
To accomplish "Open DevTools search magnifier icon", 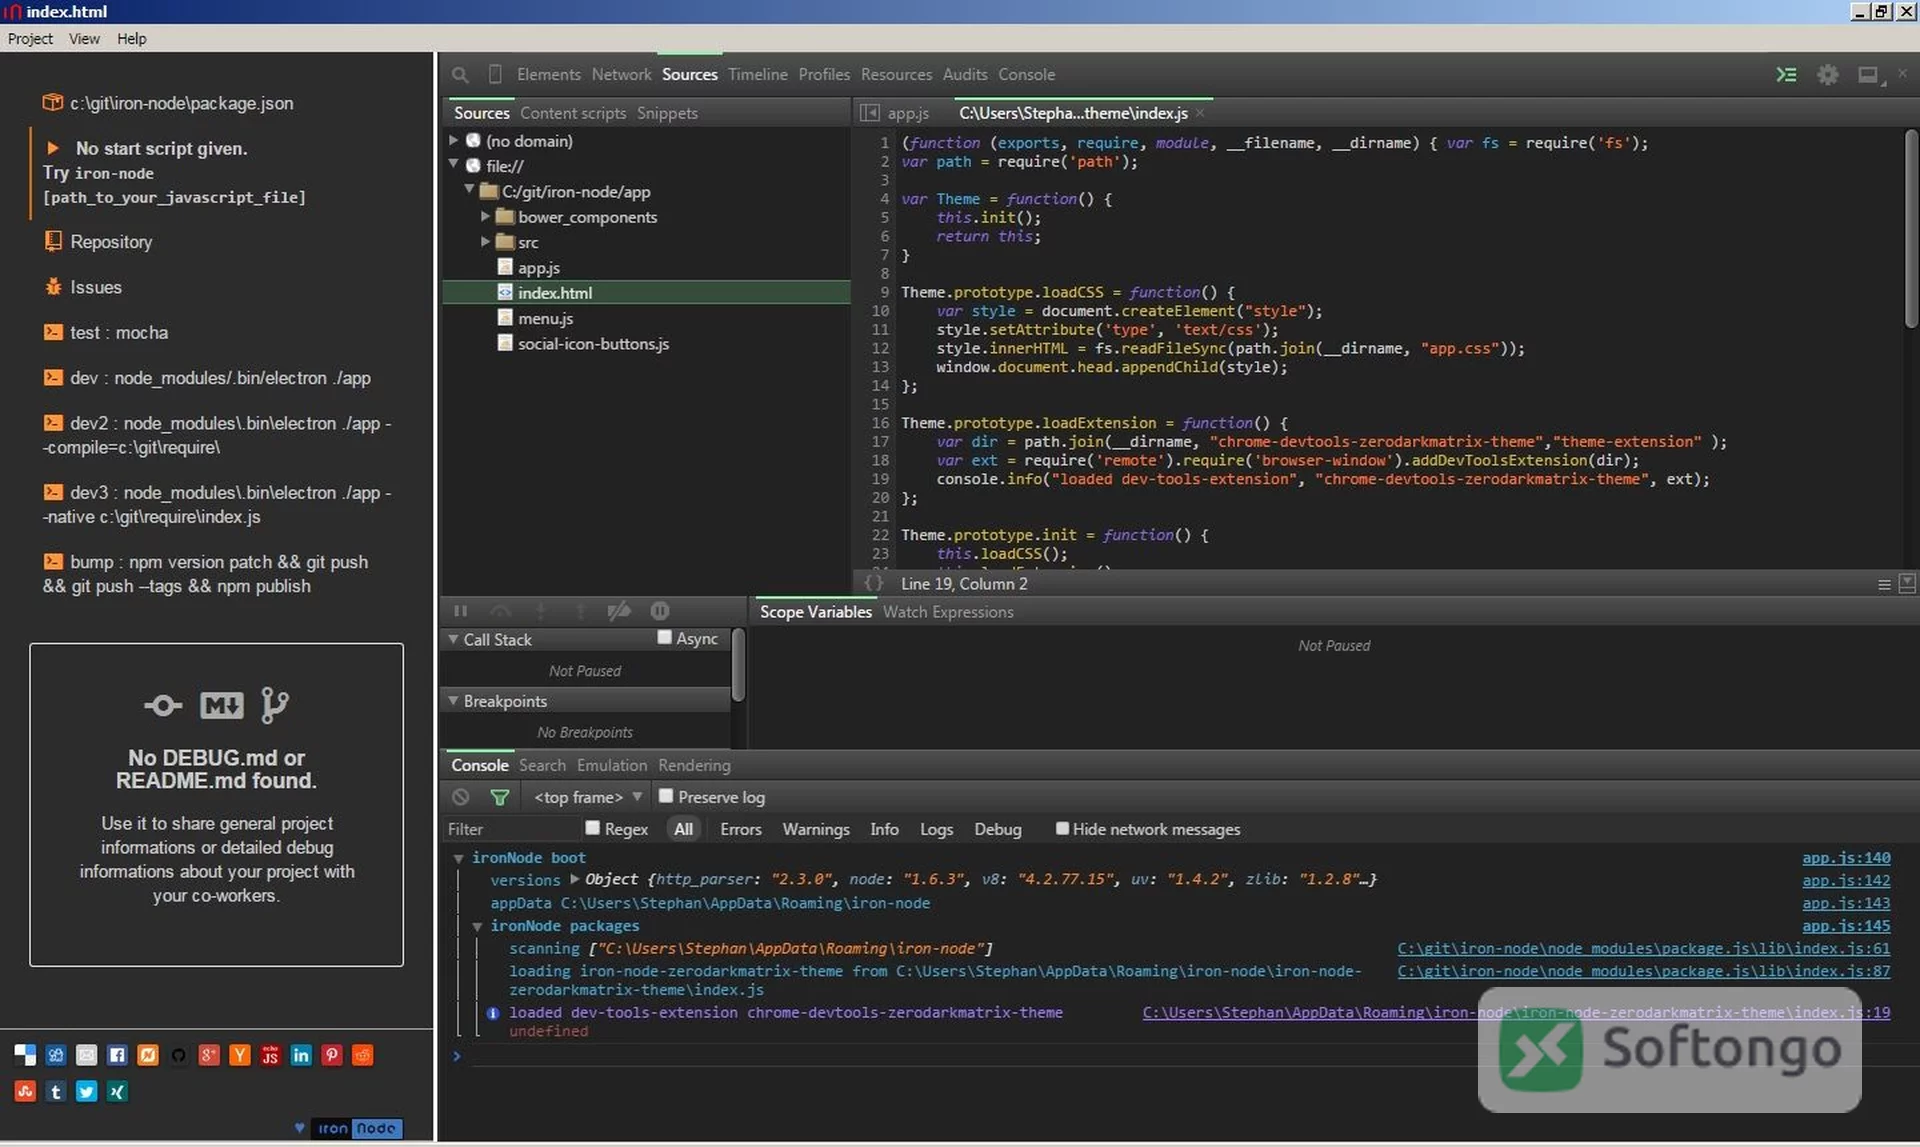I will point(460,74).
